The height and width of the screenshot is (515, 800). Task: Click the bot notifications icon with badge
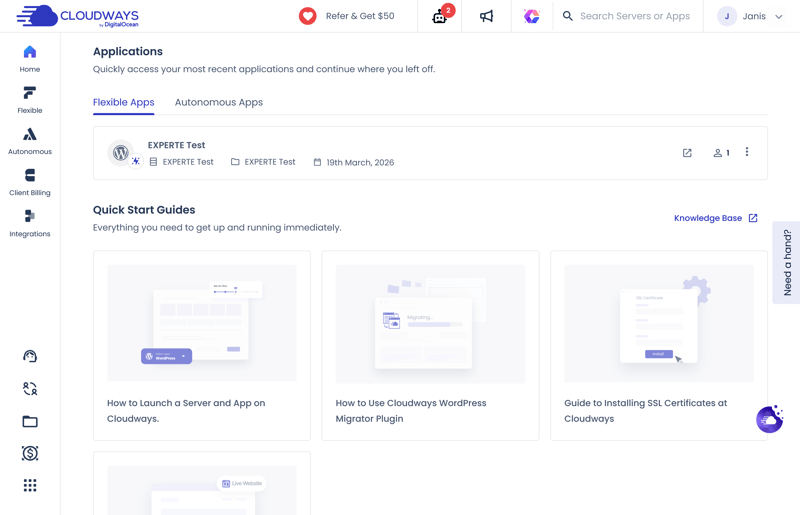click(440, 16)
